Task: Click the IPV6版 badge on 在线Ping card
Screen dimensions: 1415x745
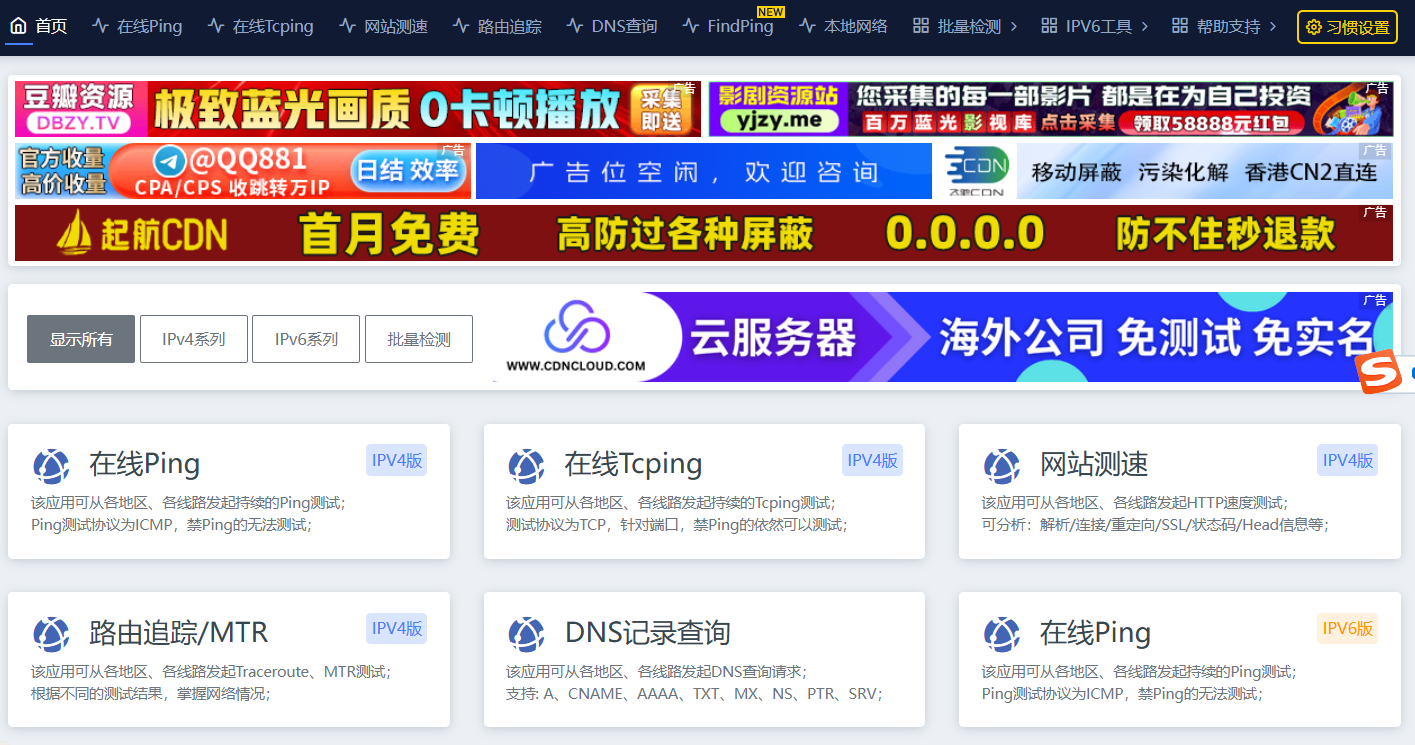Action: coord(1347,628)
